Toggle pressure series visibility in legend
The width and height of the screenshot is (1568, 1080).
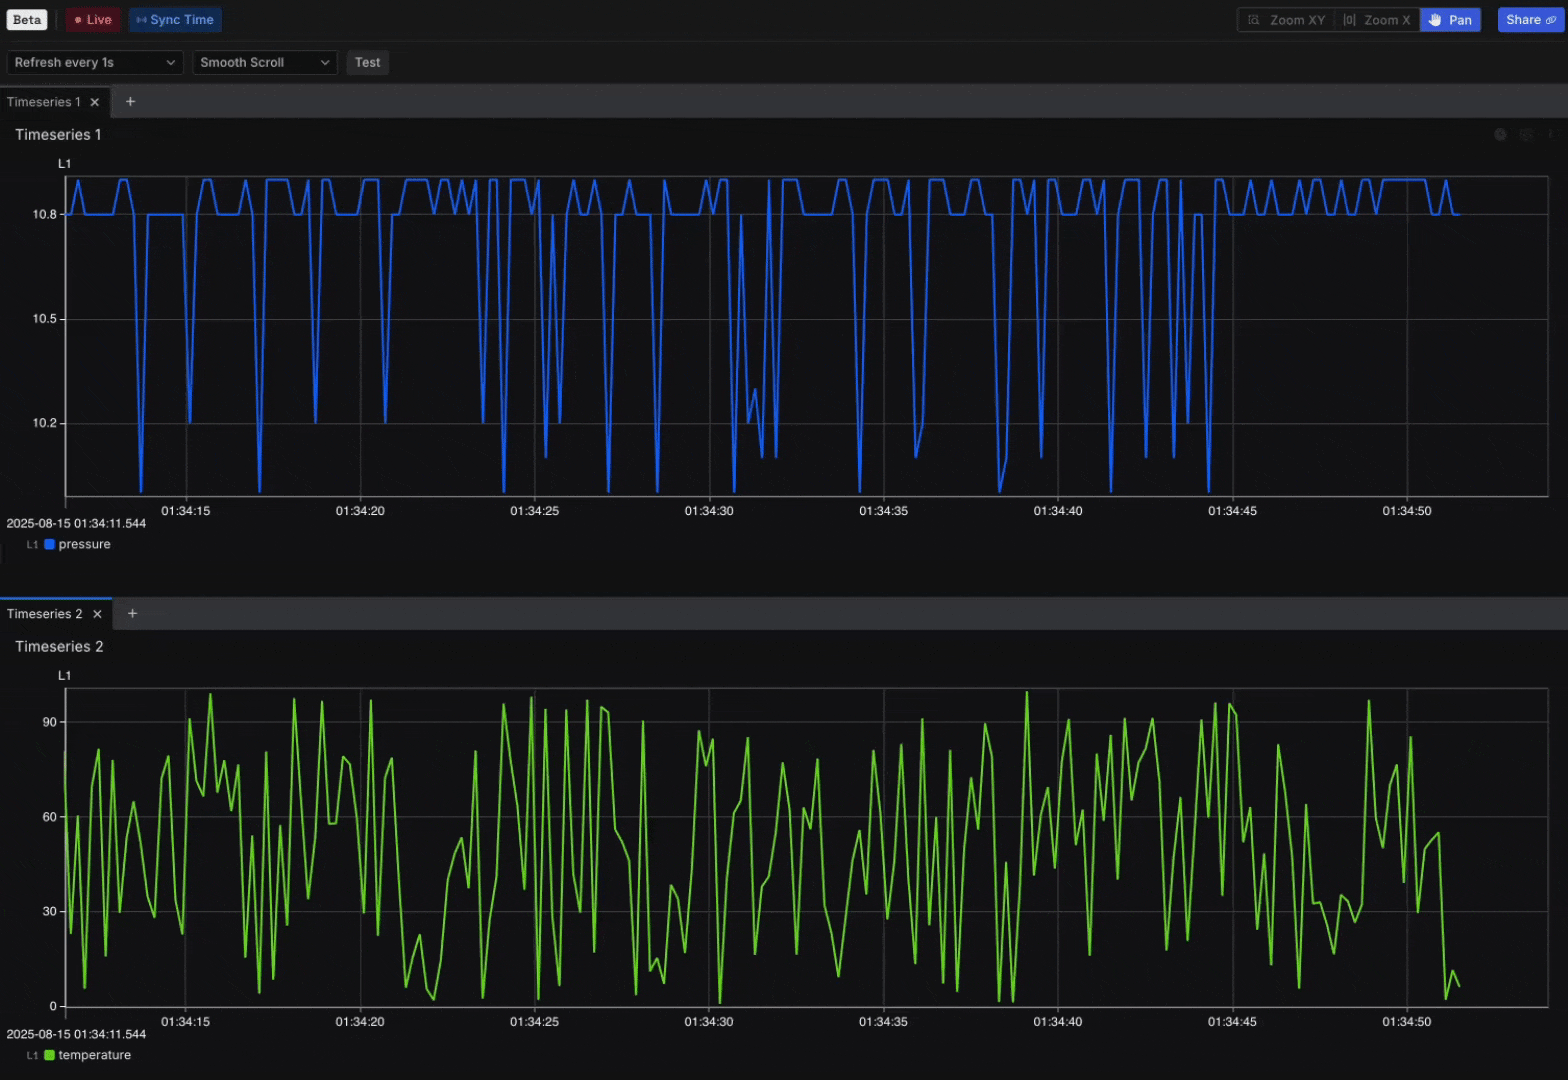point(84,545)
